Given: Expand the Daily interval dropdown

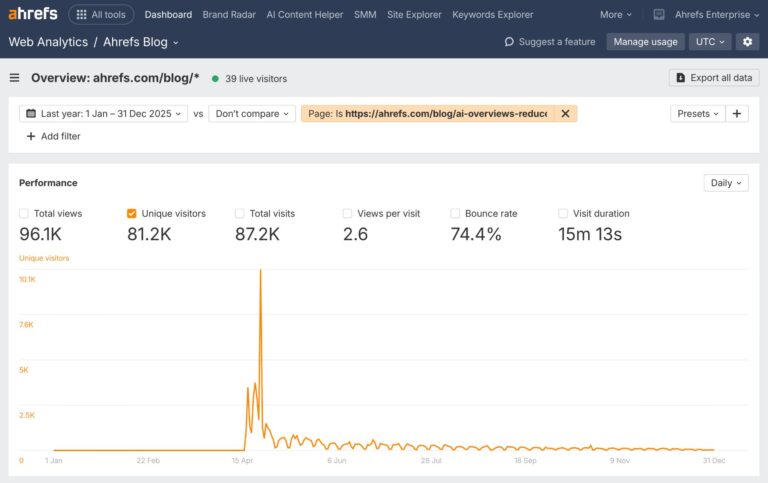Looking at the screenshot, I should [725, 183].
